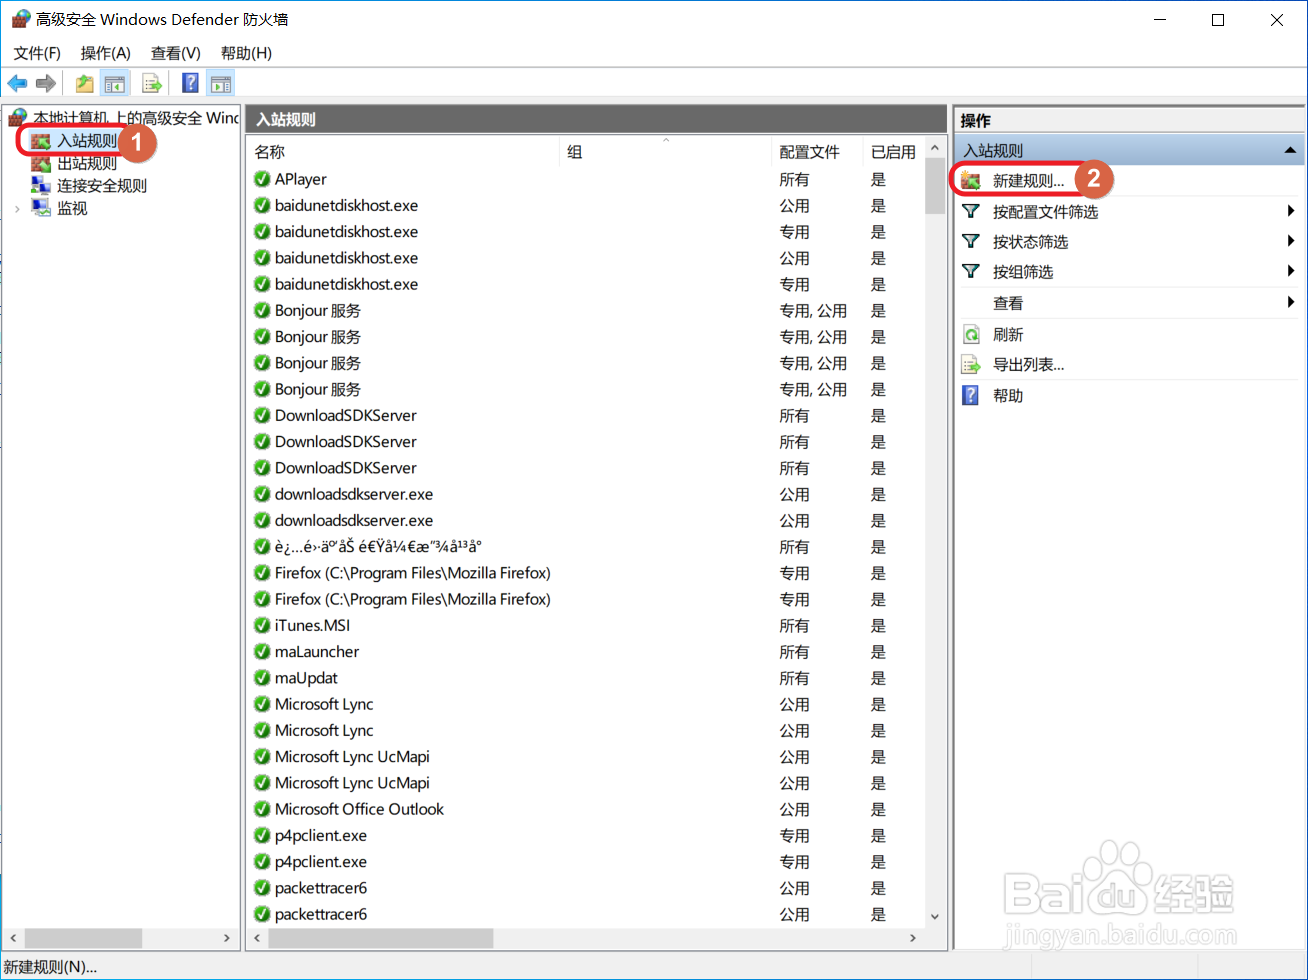1308x980 pixels.
Task: Select the 监视 tree item
Action: click(72, 209)
